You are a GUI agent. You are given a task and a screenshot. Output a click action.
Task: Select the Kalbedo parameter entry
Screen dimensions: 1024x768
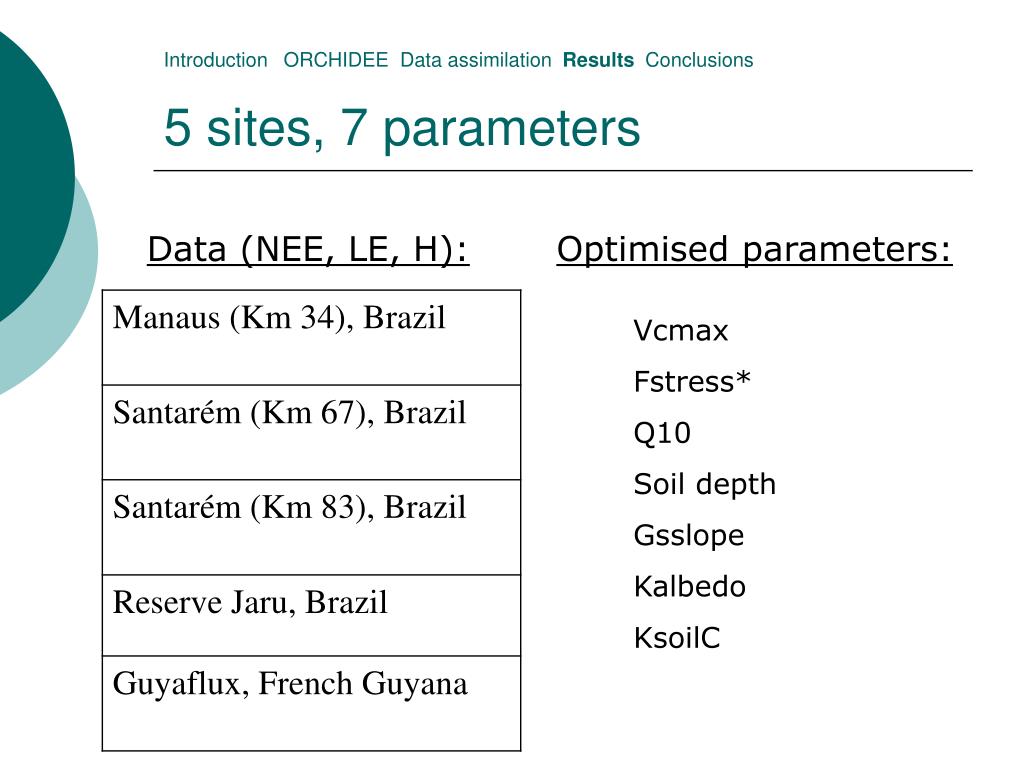690,586
